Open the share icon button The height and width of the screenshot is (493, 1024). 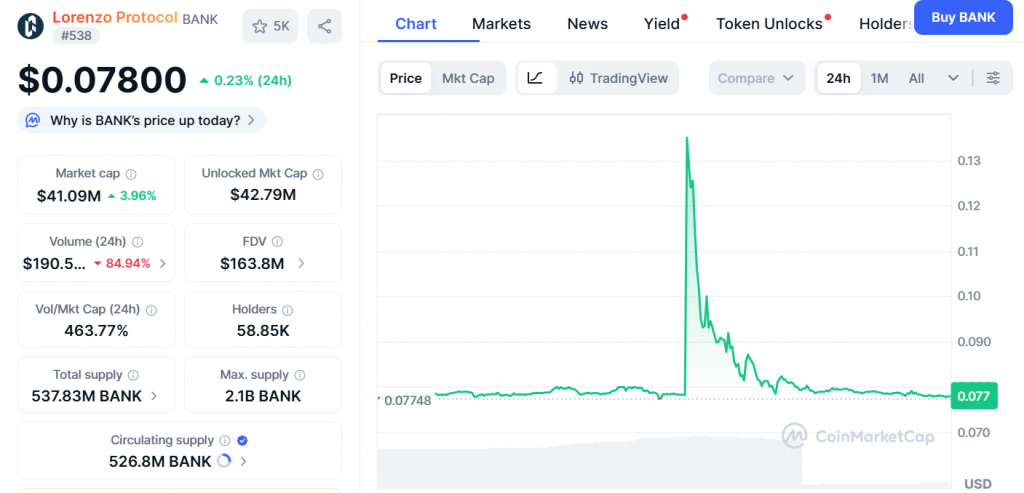point(325,26)
